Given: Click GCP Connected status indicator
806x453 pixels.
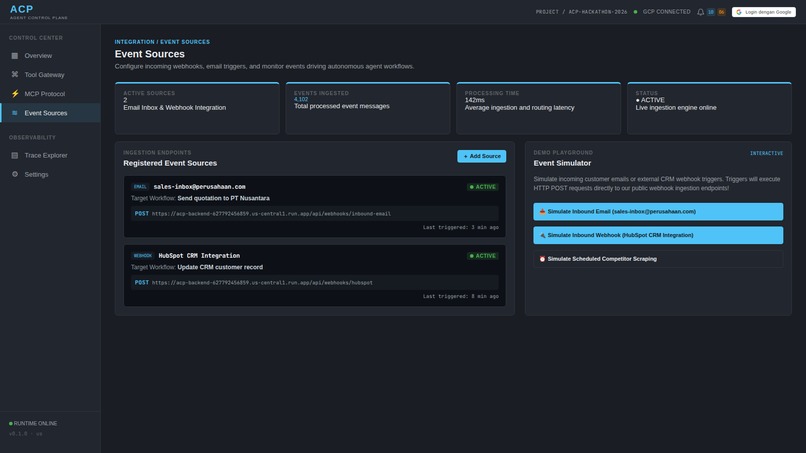Looking at the screenshot, I should 662,12.
